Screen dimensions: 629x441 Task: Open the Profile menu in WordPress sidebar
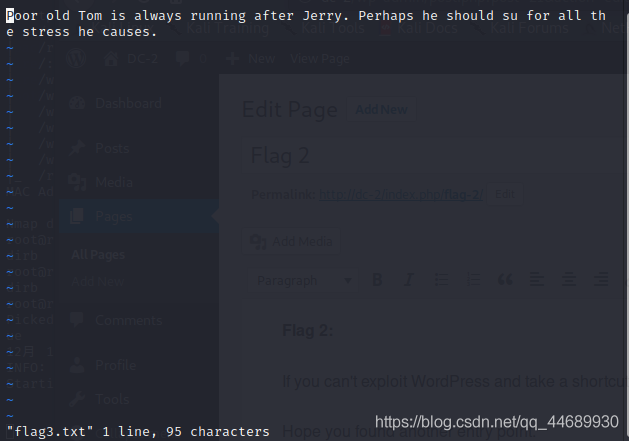tap(116, 365)
